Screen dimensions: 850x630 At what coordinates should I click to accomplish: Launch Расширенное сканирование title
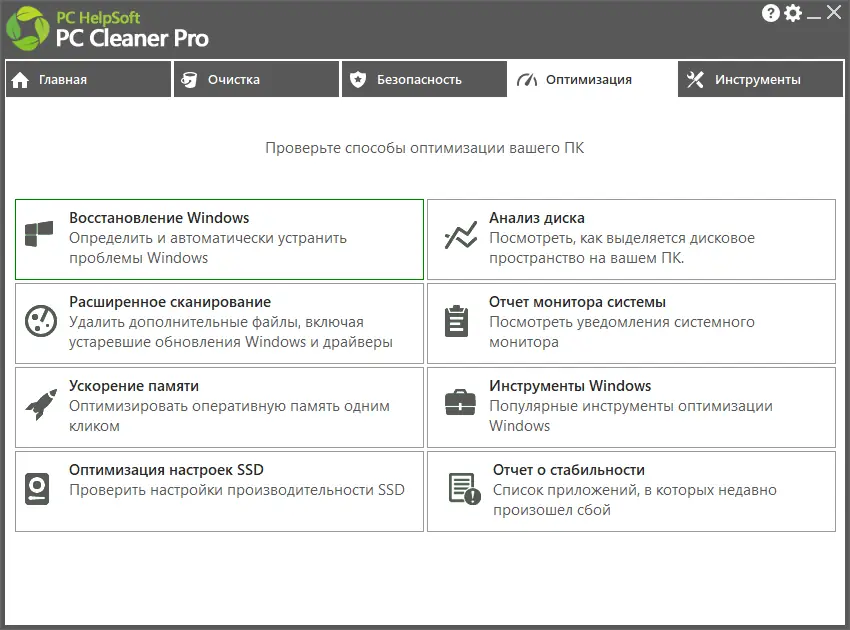[x=170, y=302]
